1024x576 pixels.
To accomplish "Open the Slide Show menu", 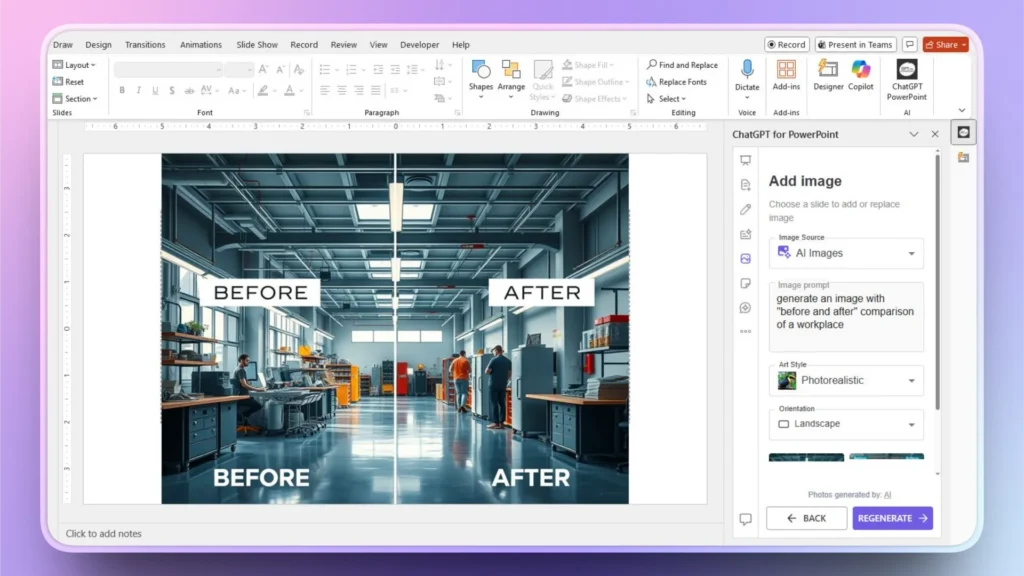I will point(256,44).
